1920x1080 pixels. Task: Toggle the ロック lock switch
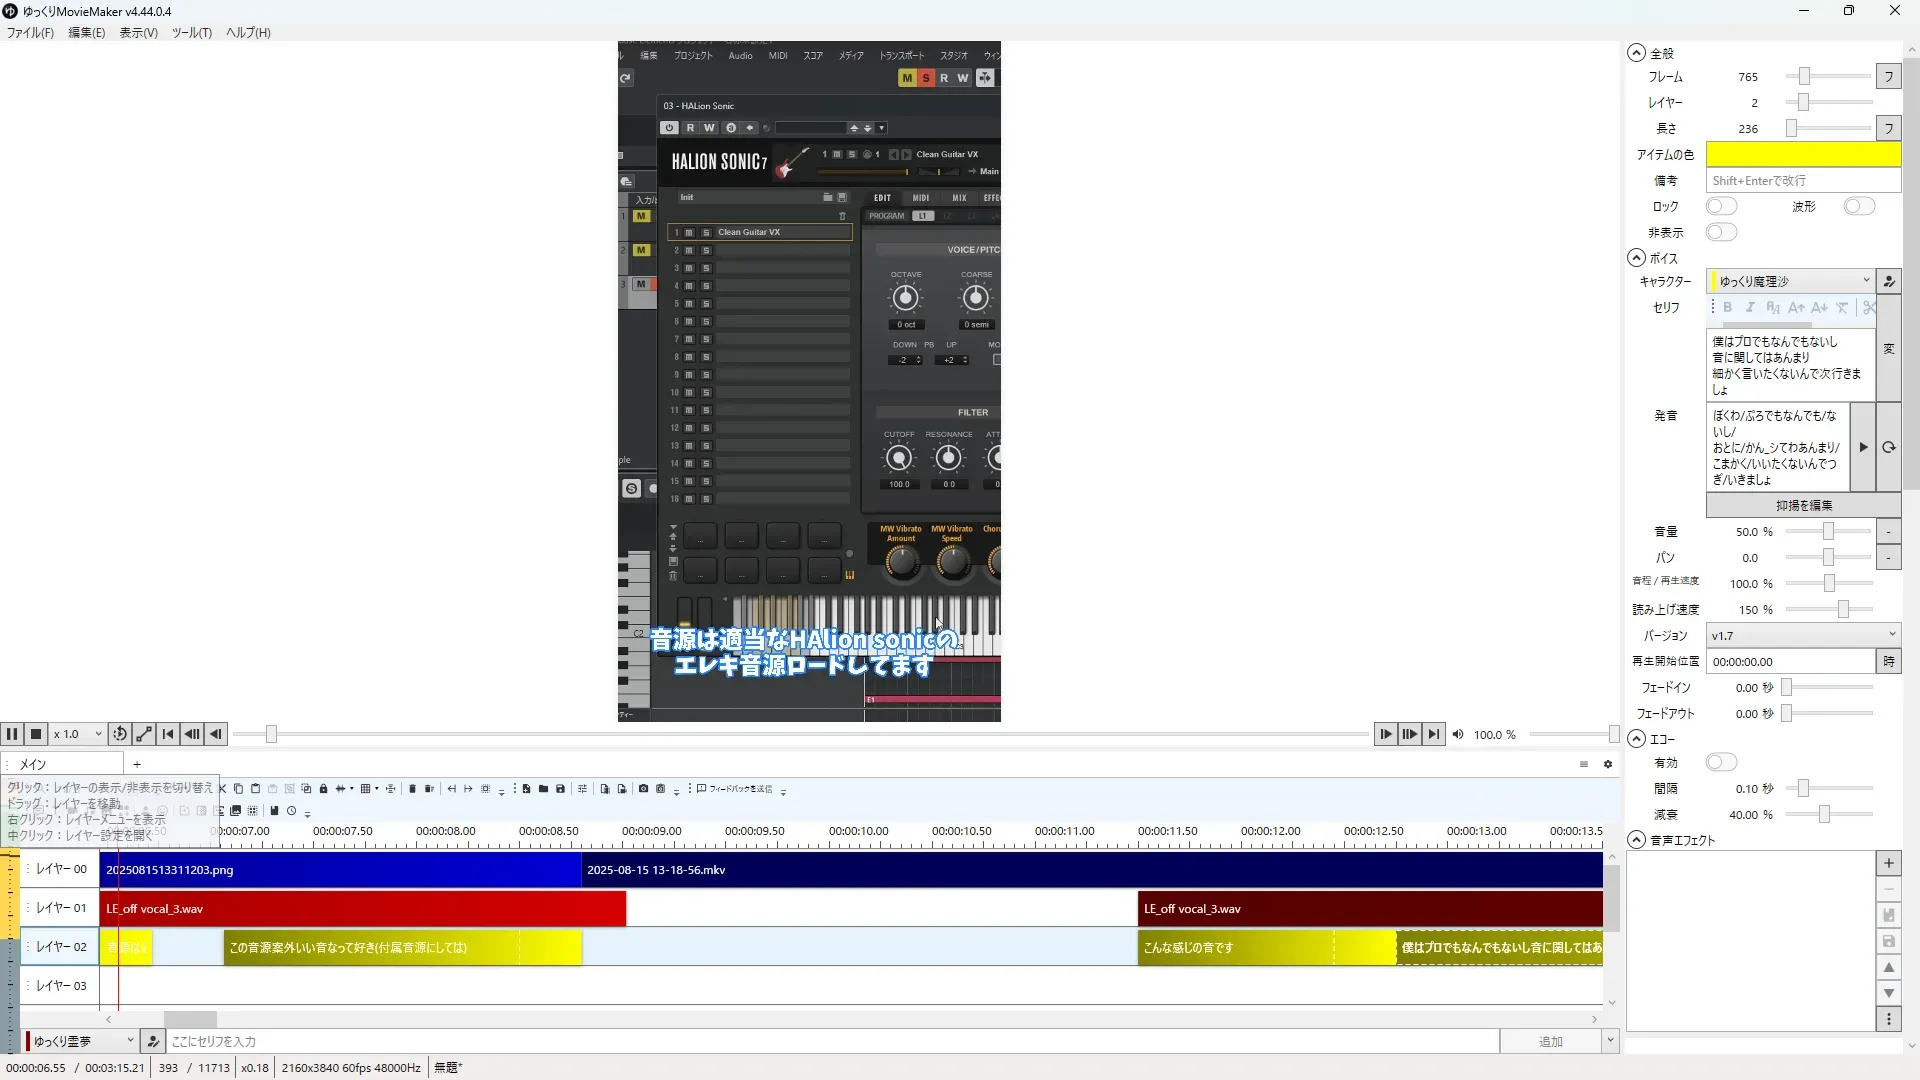pyautogui.click(x=1721, y=206)
